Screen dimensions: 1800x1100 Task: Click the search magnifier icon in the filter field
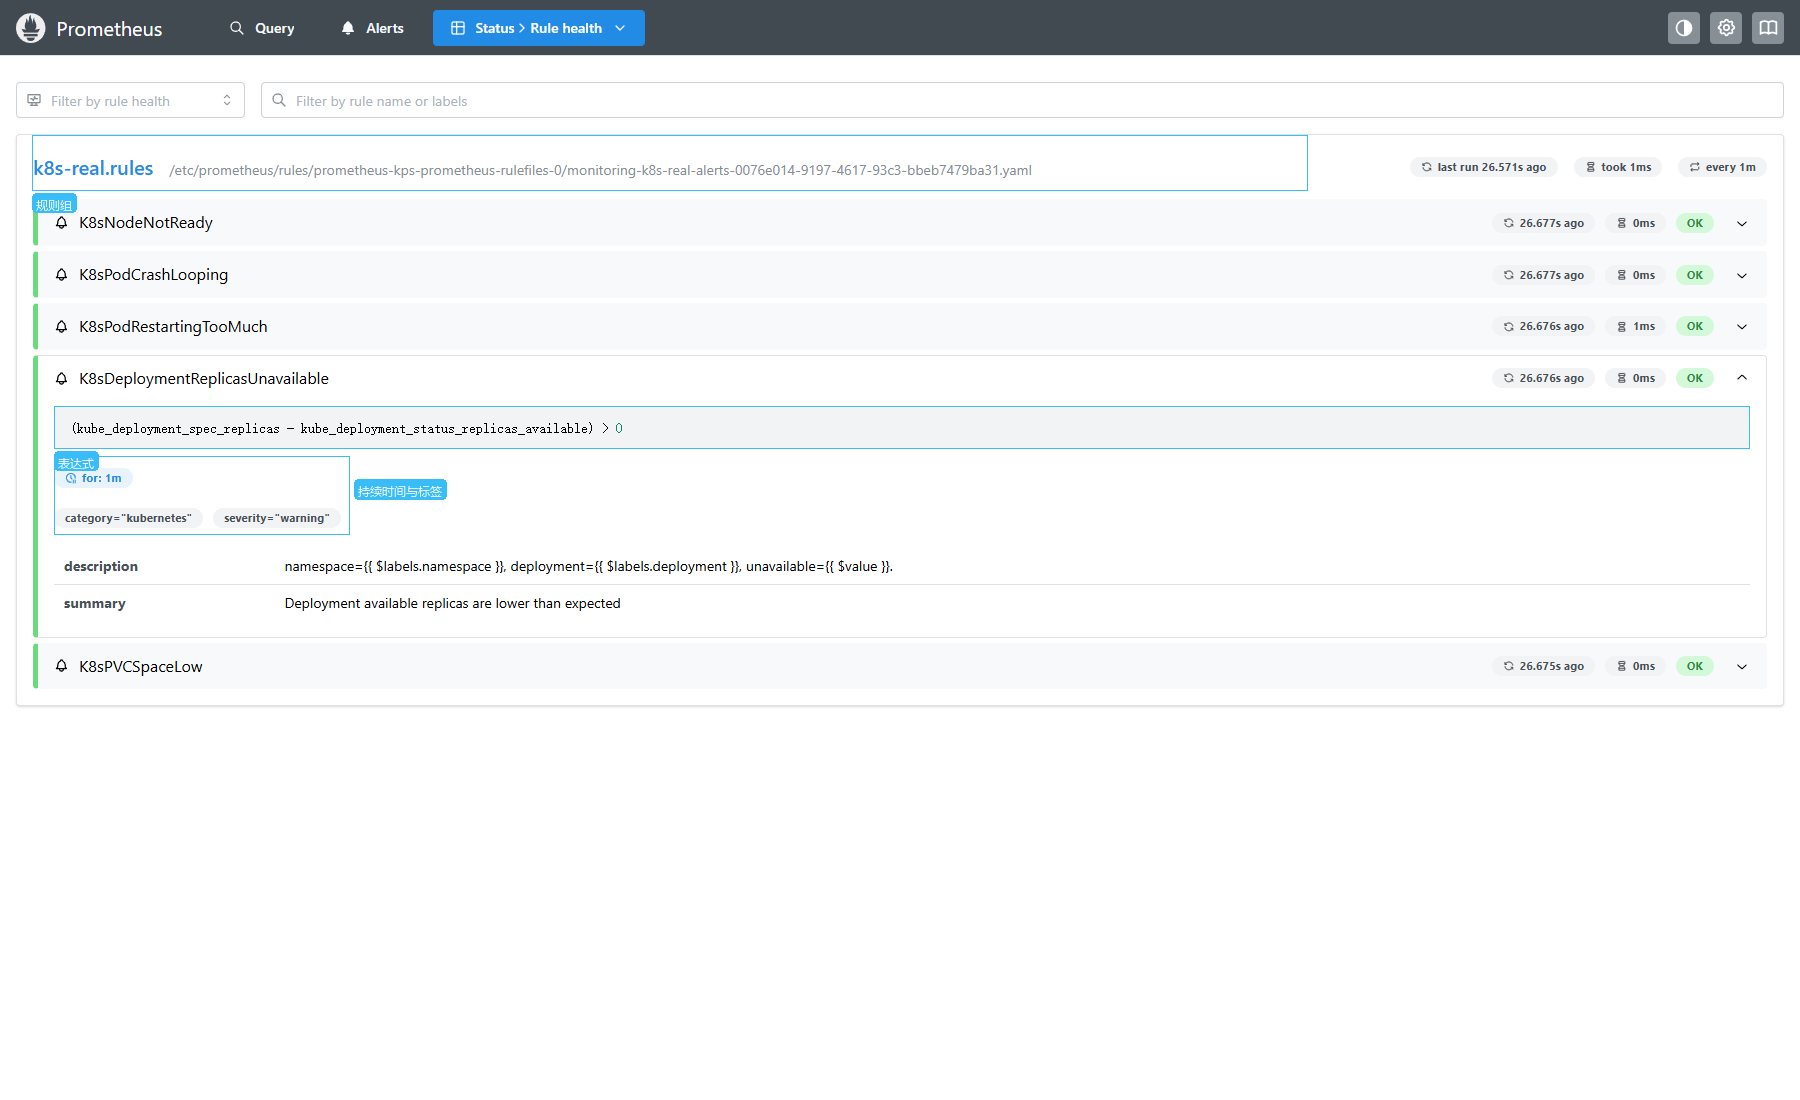click(x=279, y=100)
